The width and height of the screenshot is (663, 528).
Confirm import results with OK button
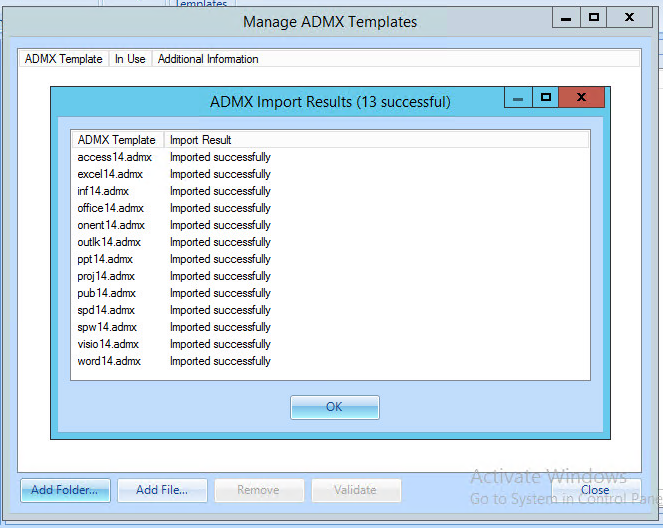pyautogui.click(x=334, y=407)
